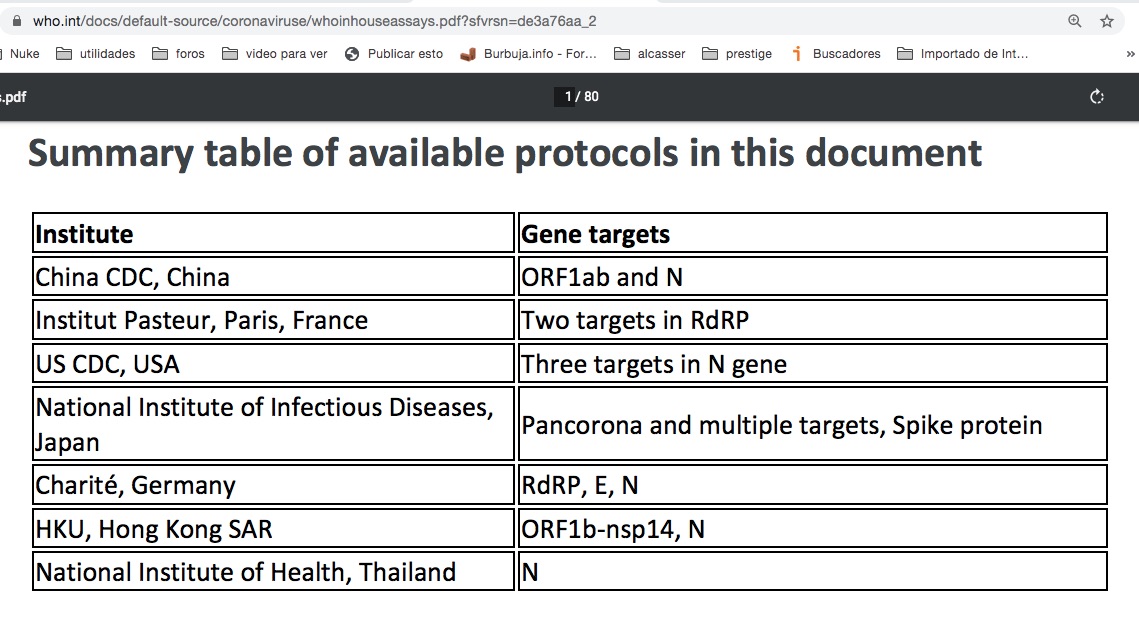Screen dimensions: 1139x620
Task: Expand the alcasser bookmarks folder
Action: 650,54
